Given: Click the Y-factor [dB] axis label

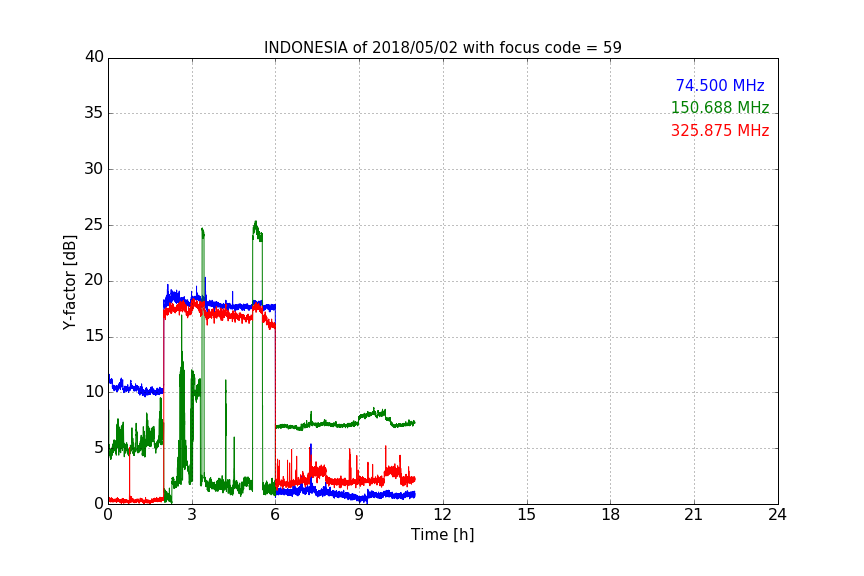Looking at the screenshot, I should coord(69,282).
